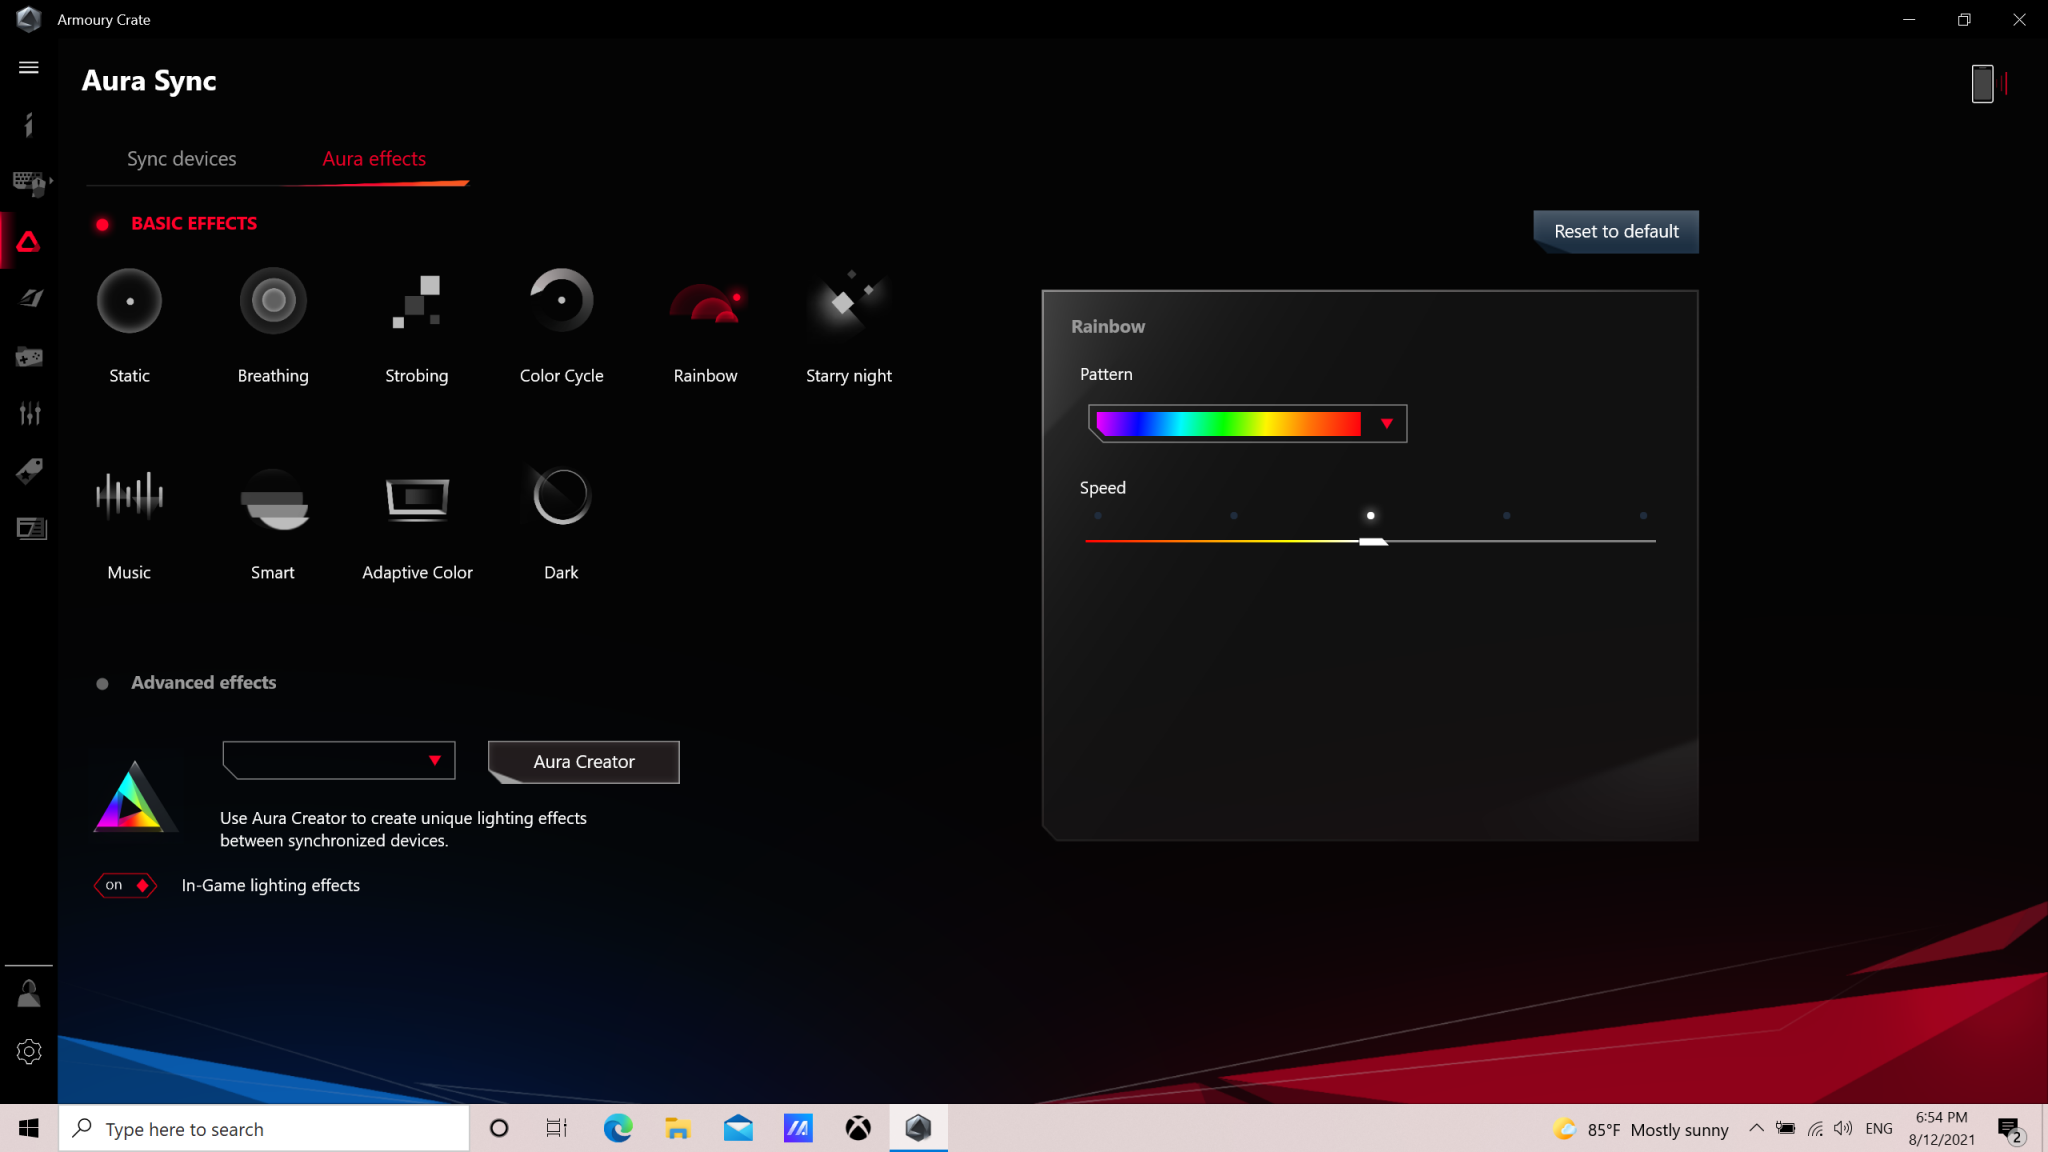Set Speed to the second dot
Screen dimensions: 2048x1152
pyautogui.click(x=1234, y=516)
